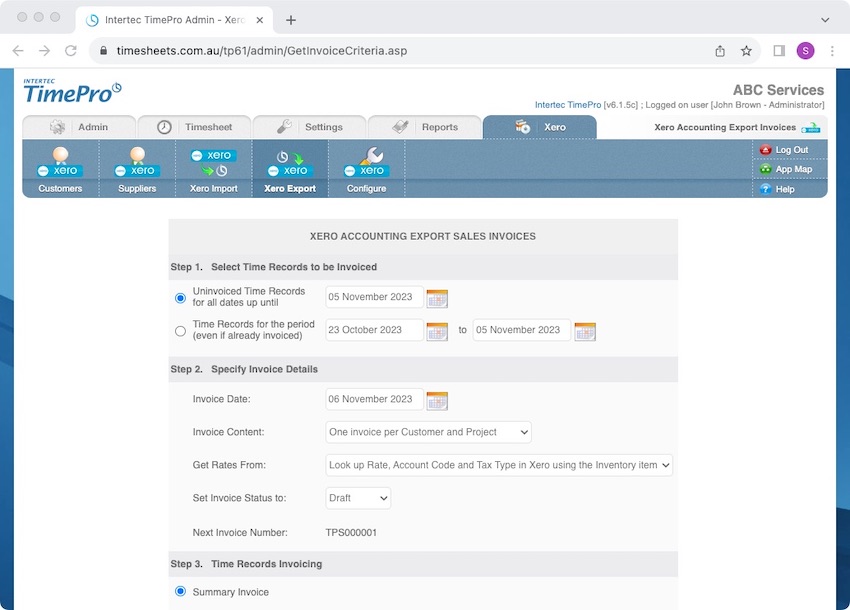
Task: Open the Set Invoice Status dropdown
Action: (358, 498)
